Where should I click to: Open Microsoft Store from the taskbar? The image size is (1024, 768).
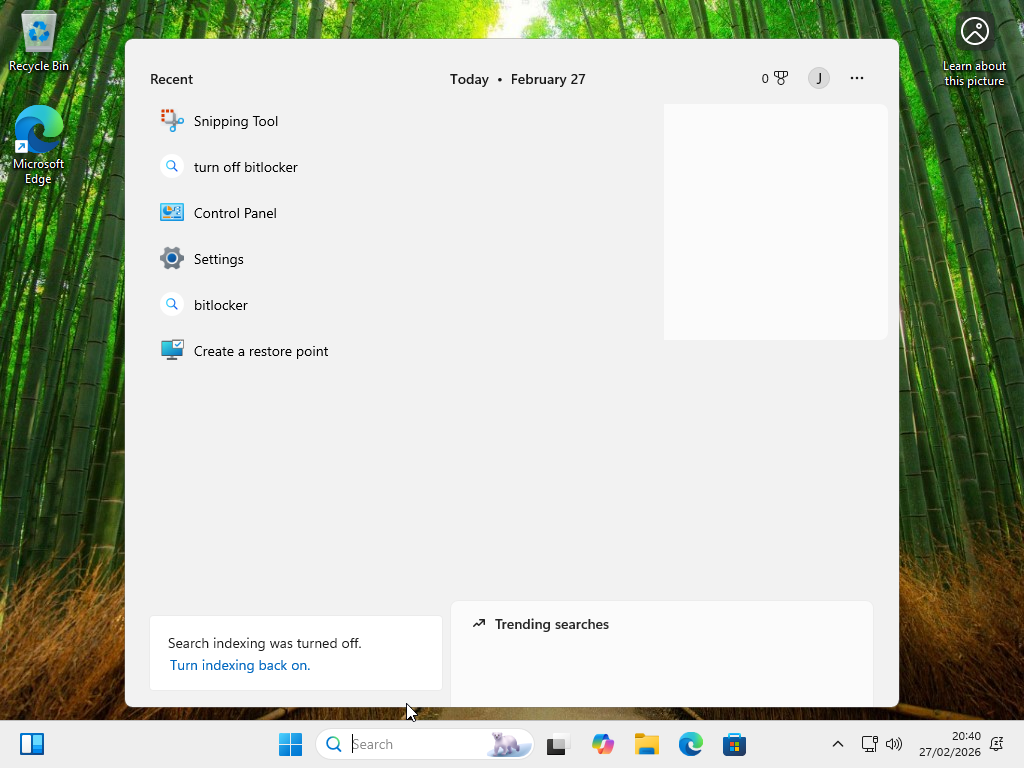[x=735, y=744]
